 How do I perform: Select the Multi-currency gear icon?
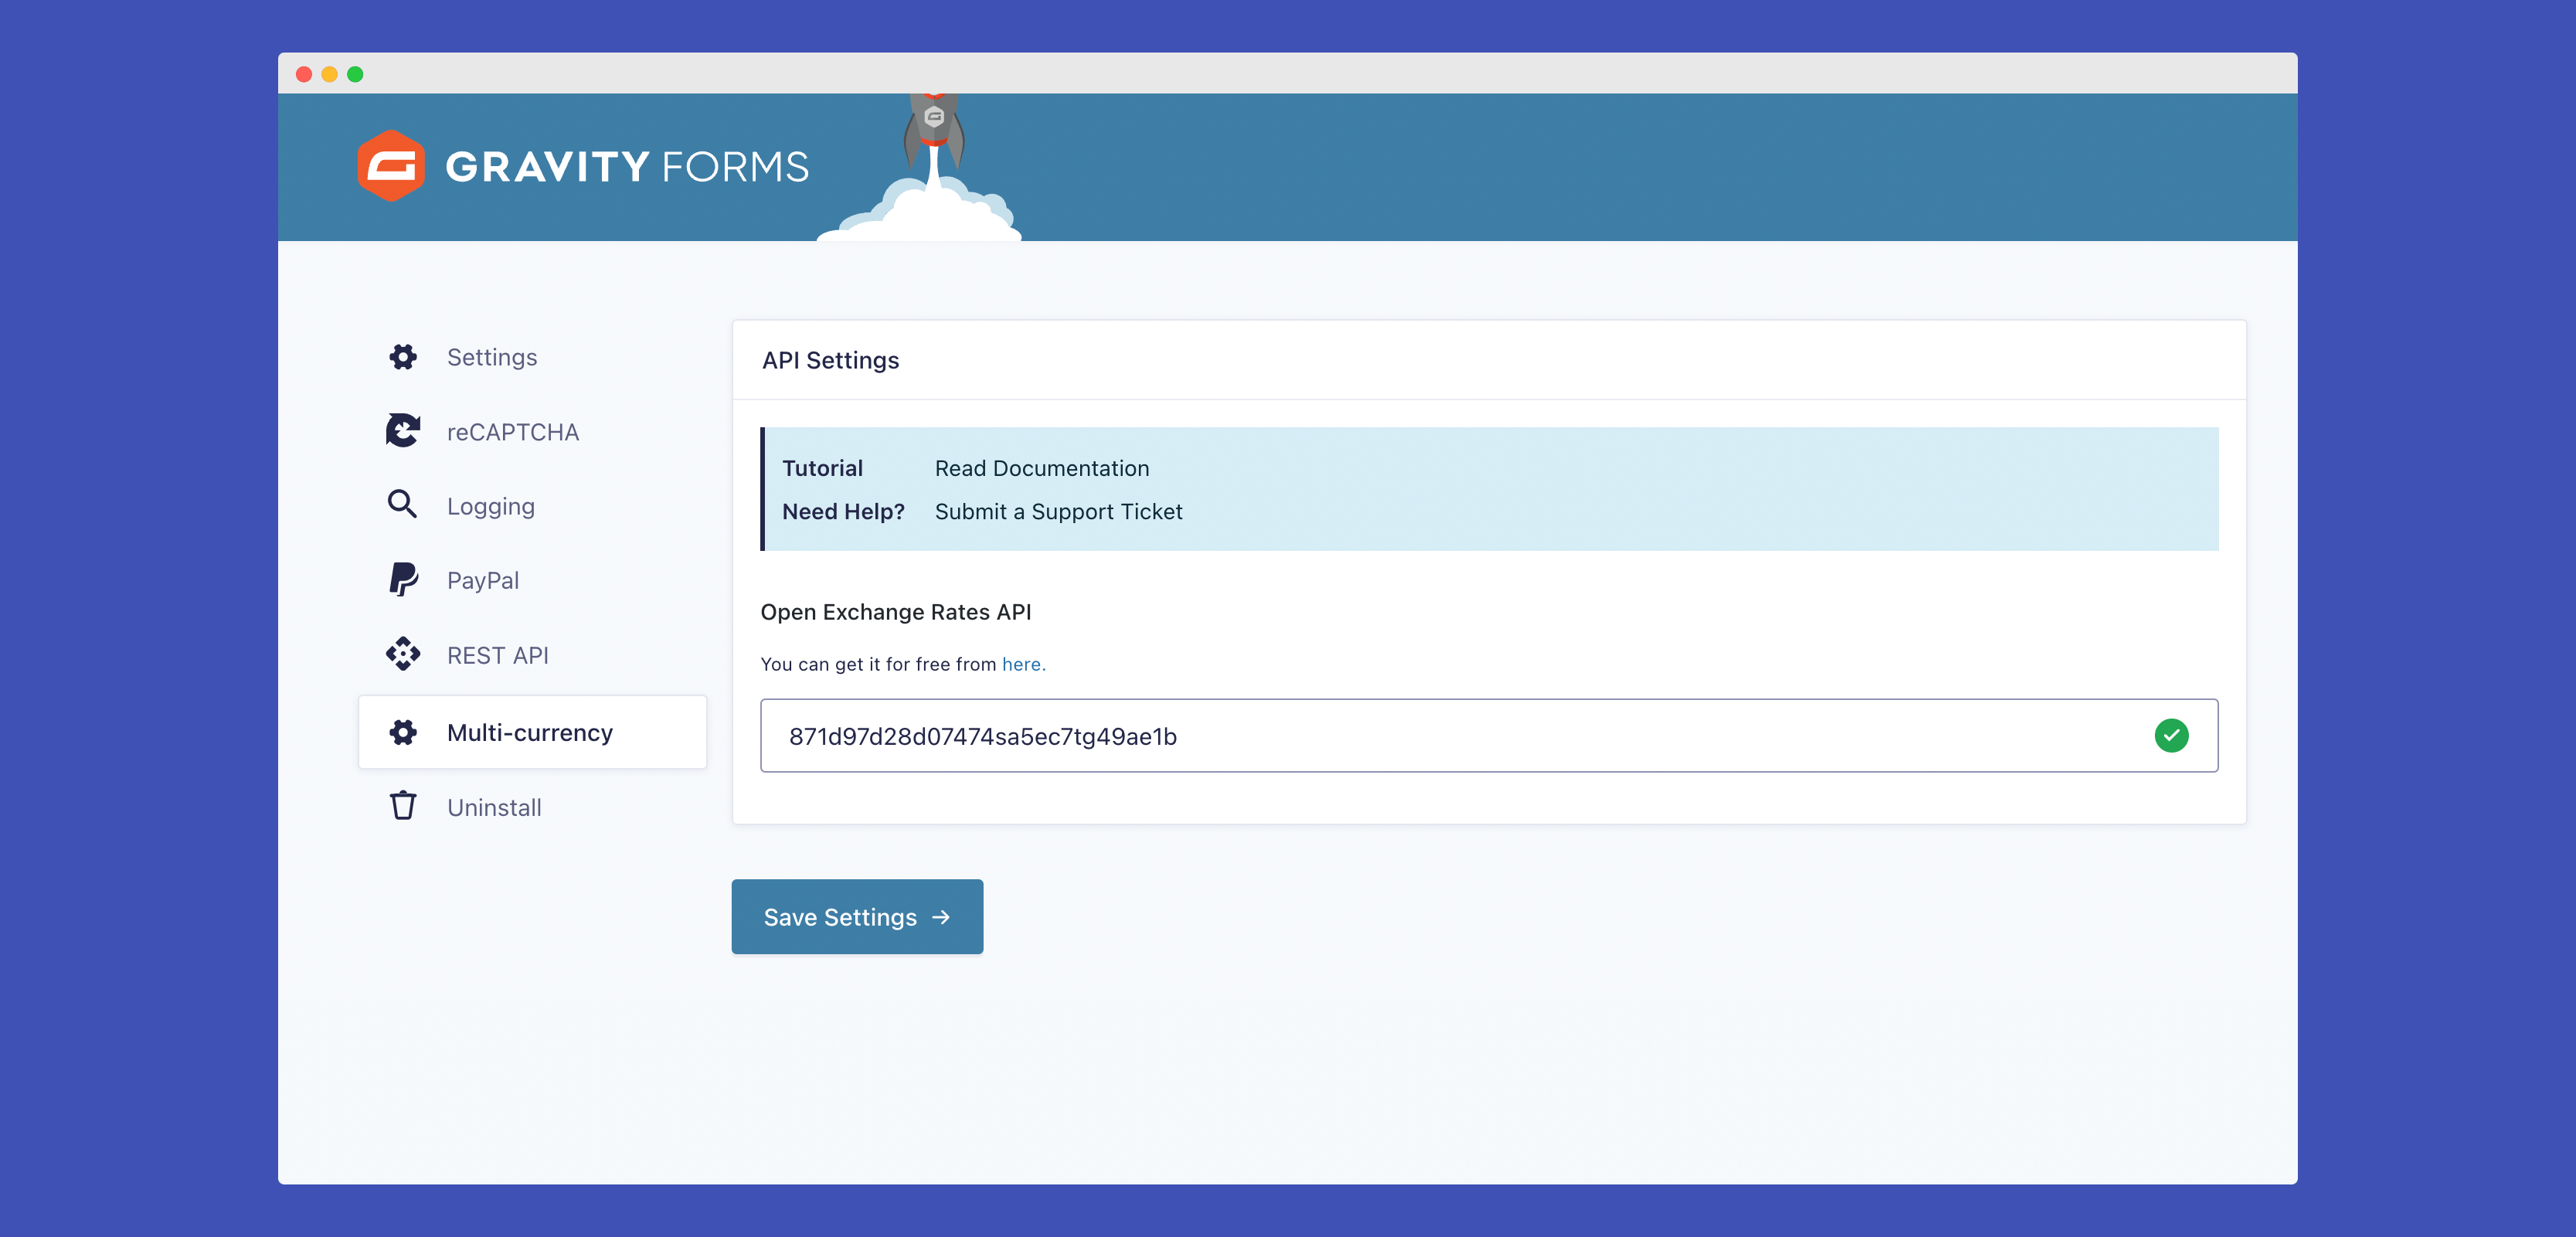pyautogui.click(x=403, y=731)
